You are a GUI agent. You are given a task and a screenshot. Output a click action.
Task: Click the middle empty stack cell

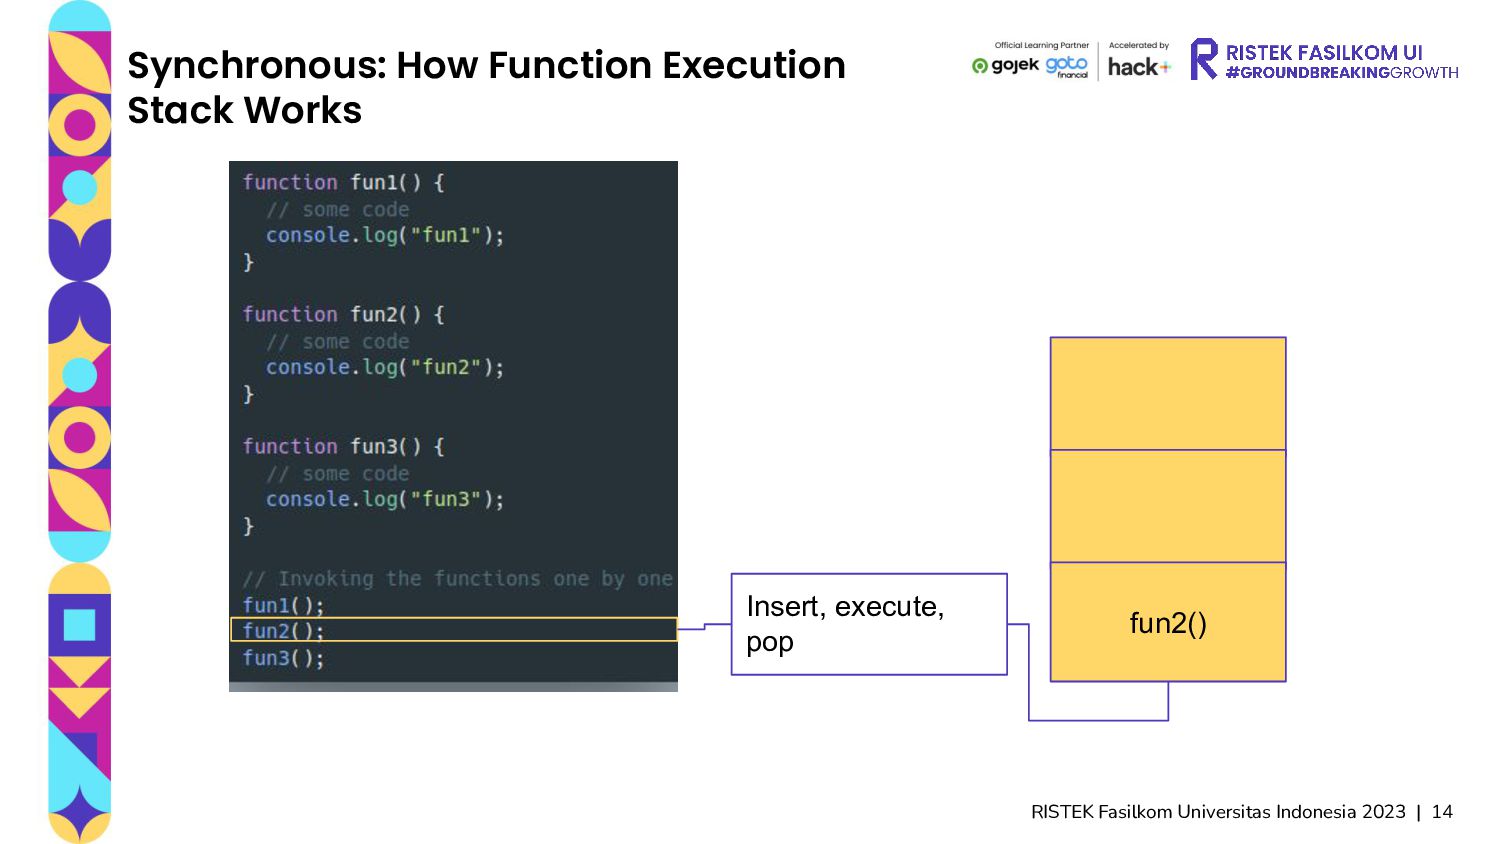1168,506
